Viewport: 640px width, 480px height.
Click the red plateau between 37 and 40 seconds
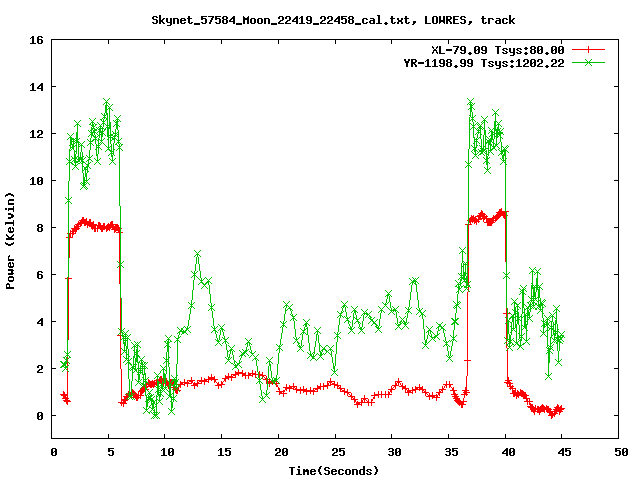[487, 218]
